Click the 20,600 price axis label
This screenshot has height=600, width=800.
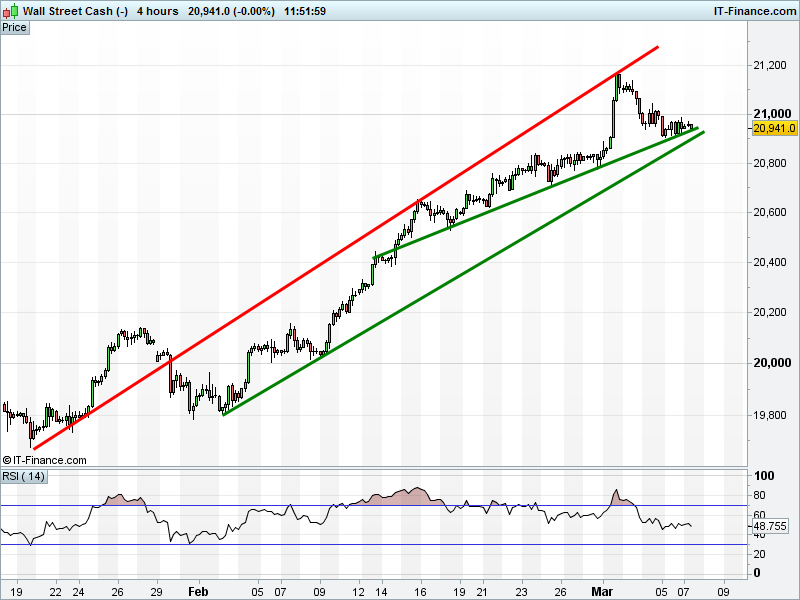click(770, 212)
